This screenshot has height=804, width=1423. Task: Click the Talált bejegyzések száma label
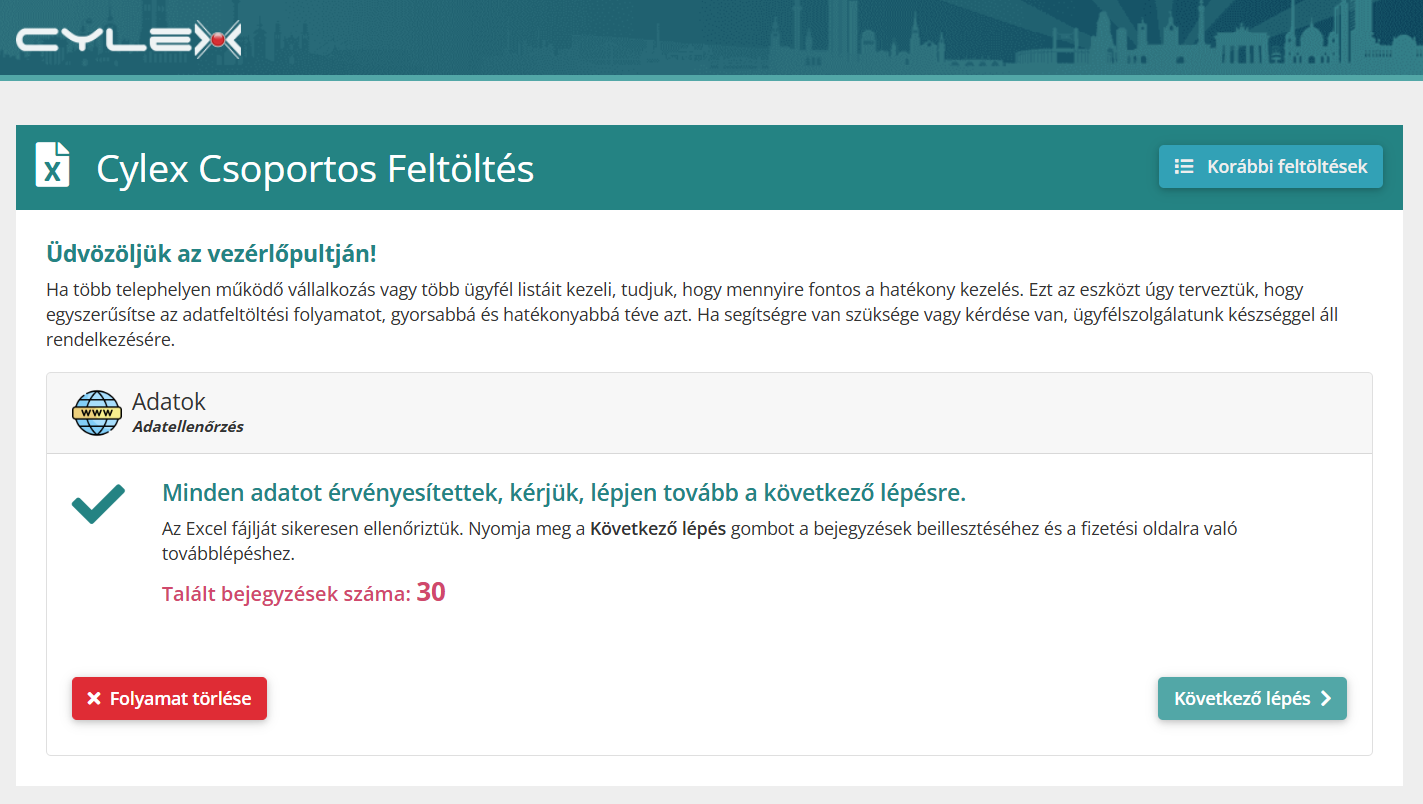pyautogui.click(x=286, y=595)
